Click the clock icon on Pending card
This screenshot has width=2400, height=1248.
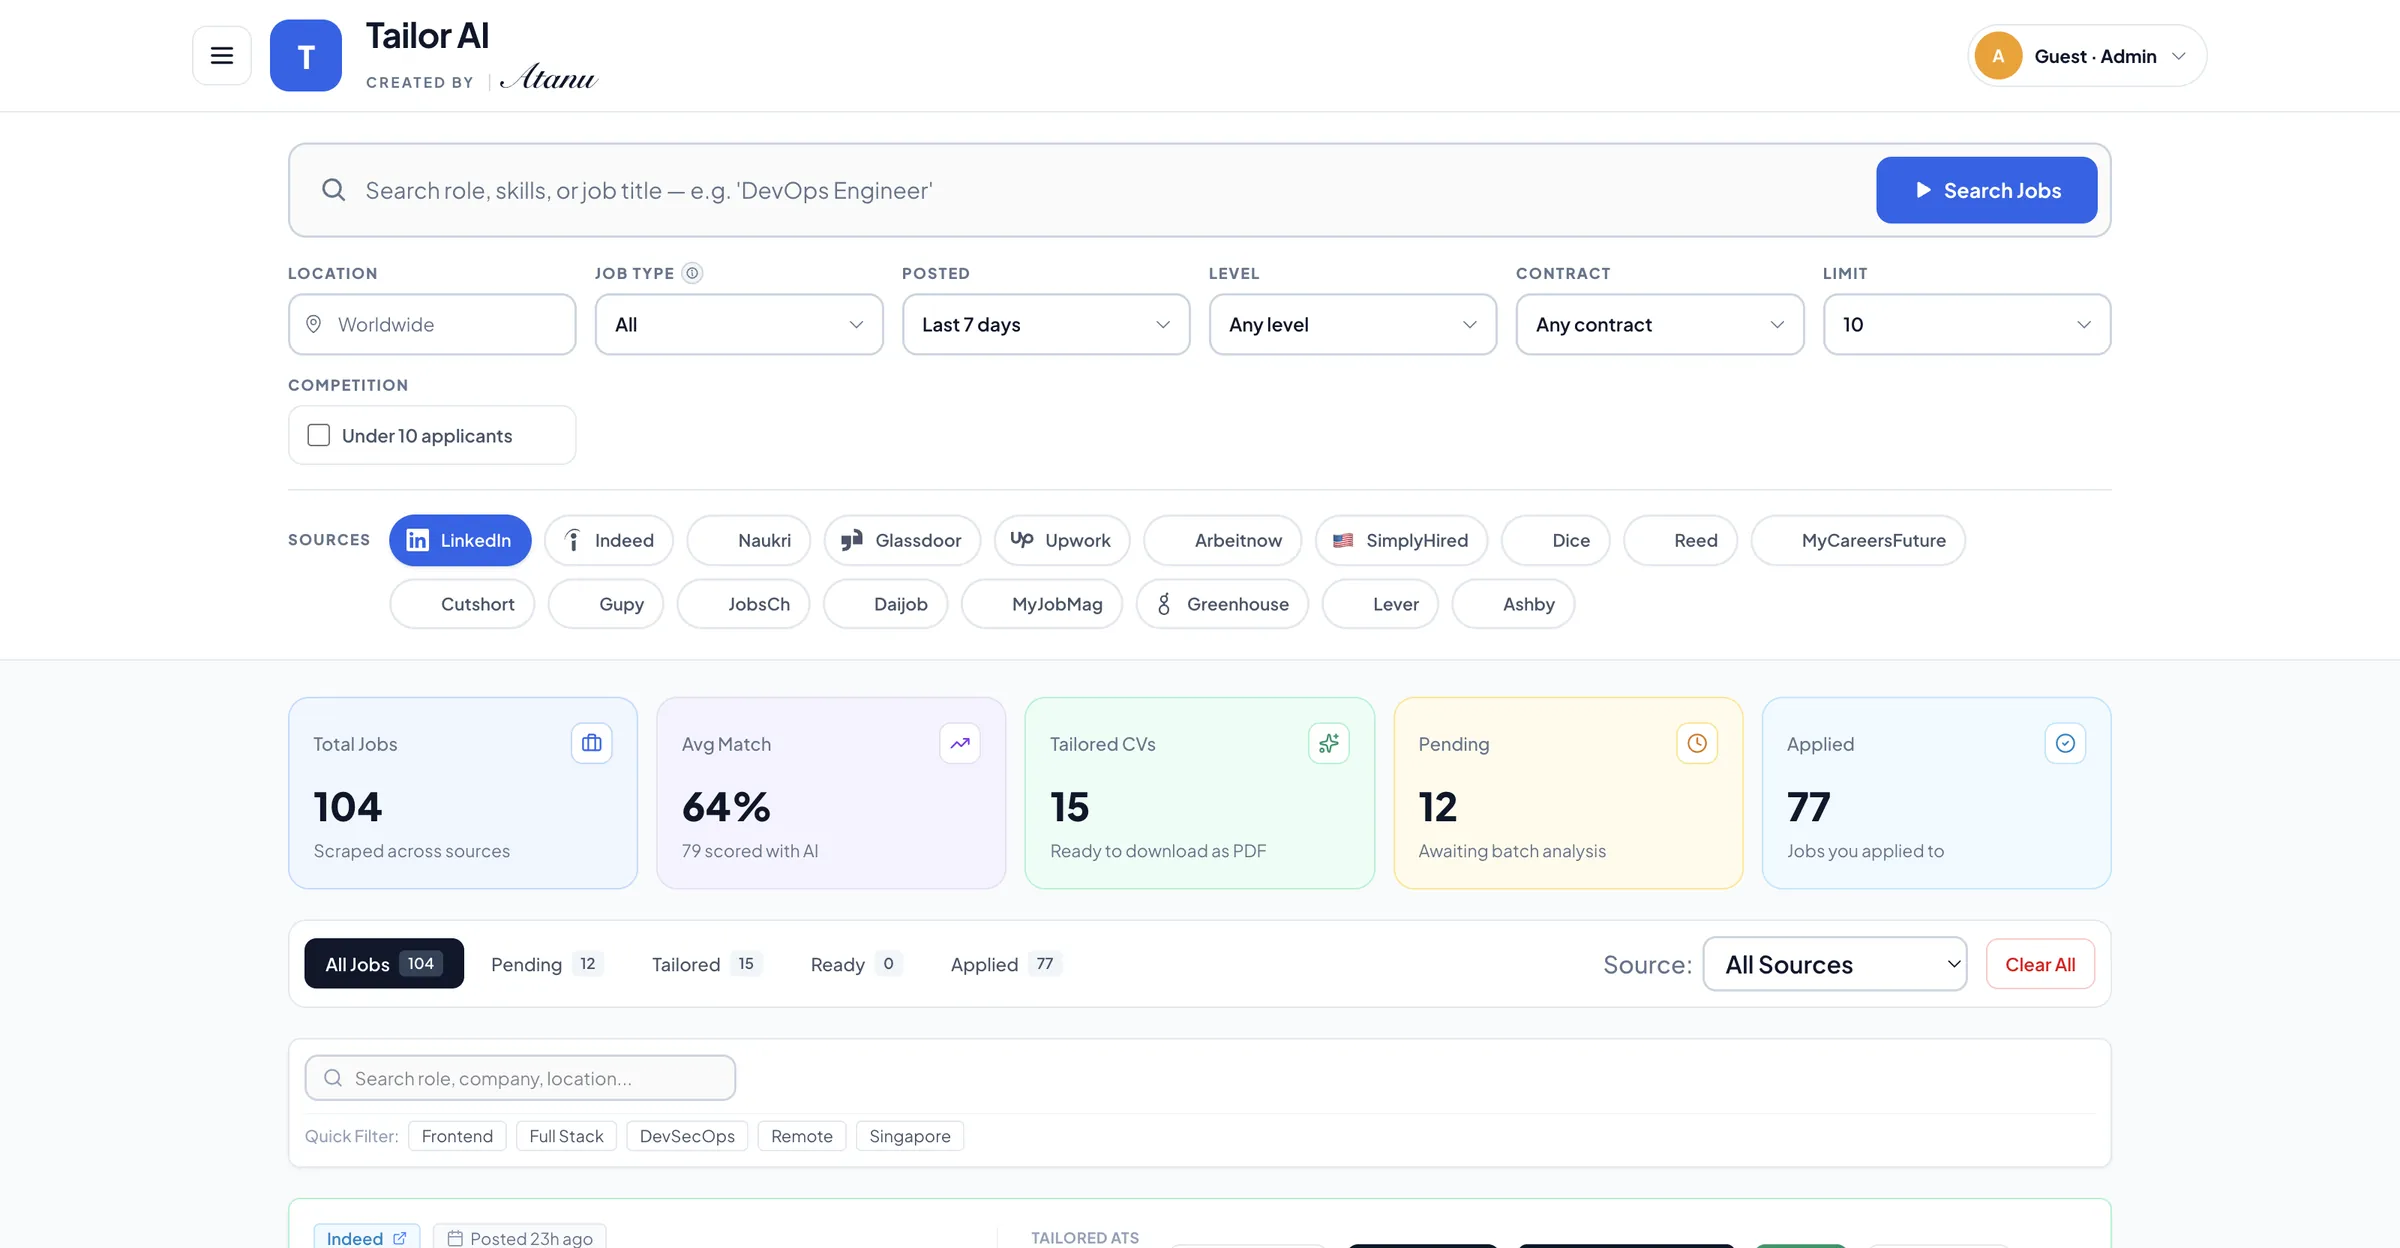tap(1697, 743)
